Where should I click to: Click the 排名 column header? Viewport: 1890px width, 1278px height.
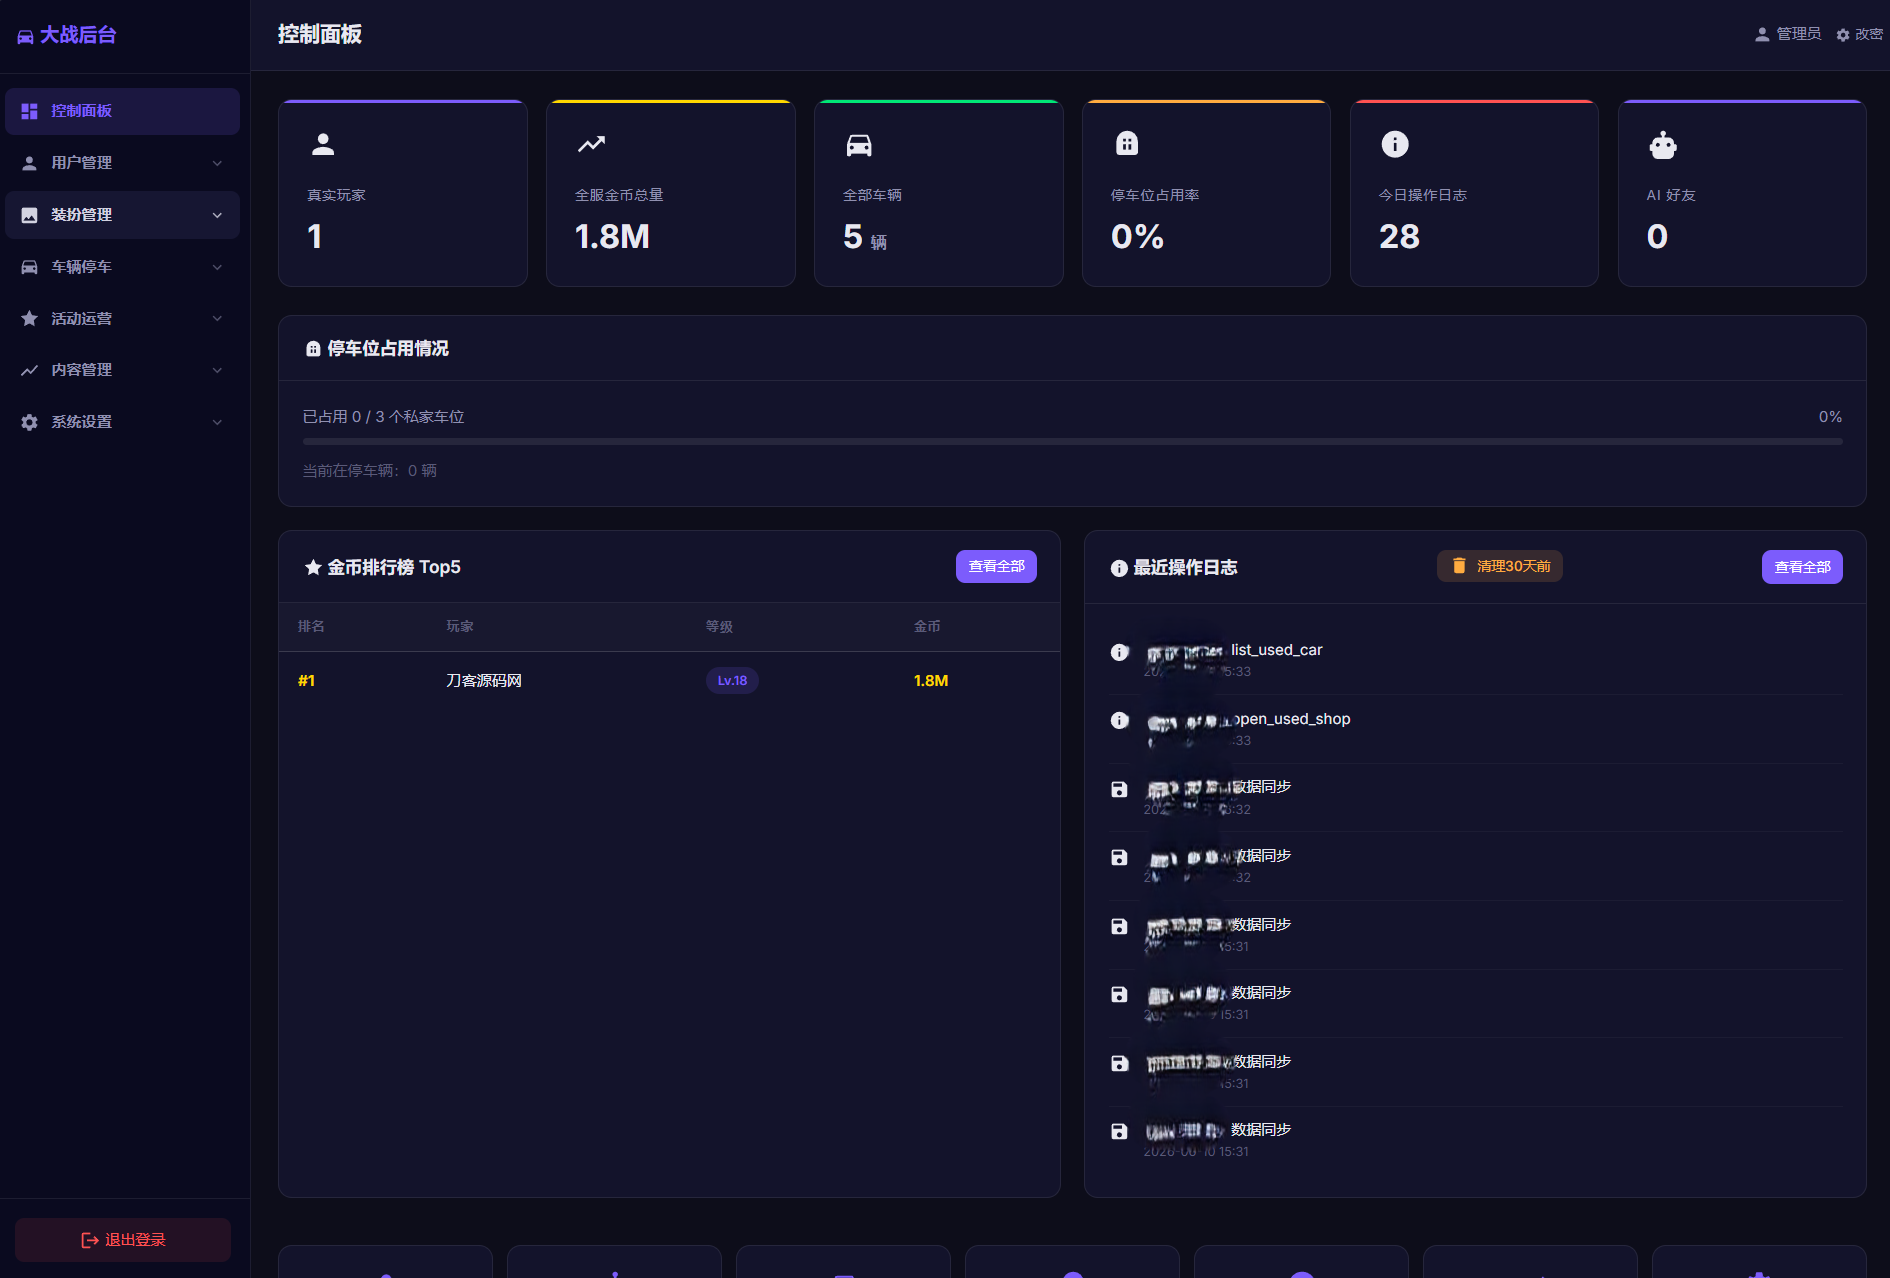311,627
